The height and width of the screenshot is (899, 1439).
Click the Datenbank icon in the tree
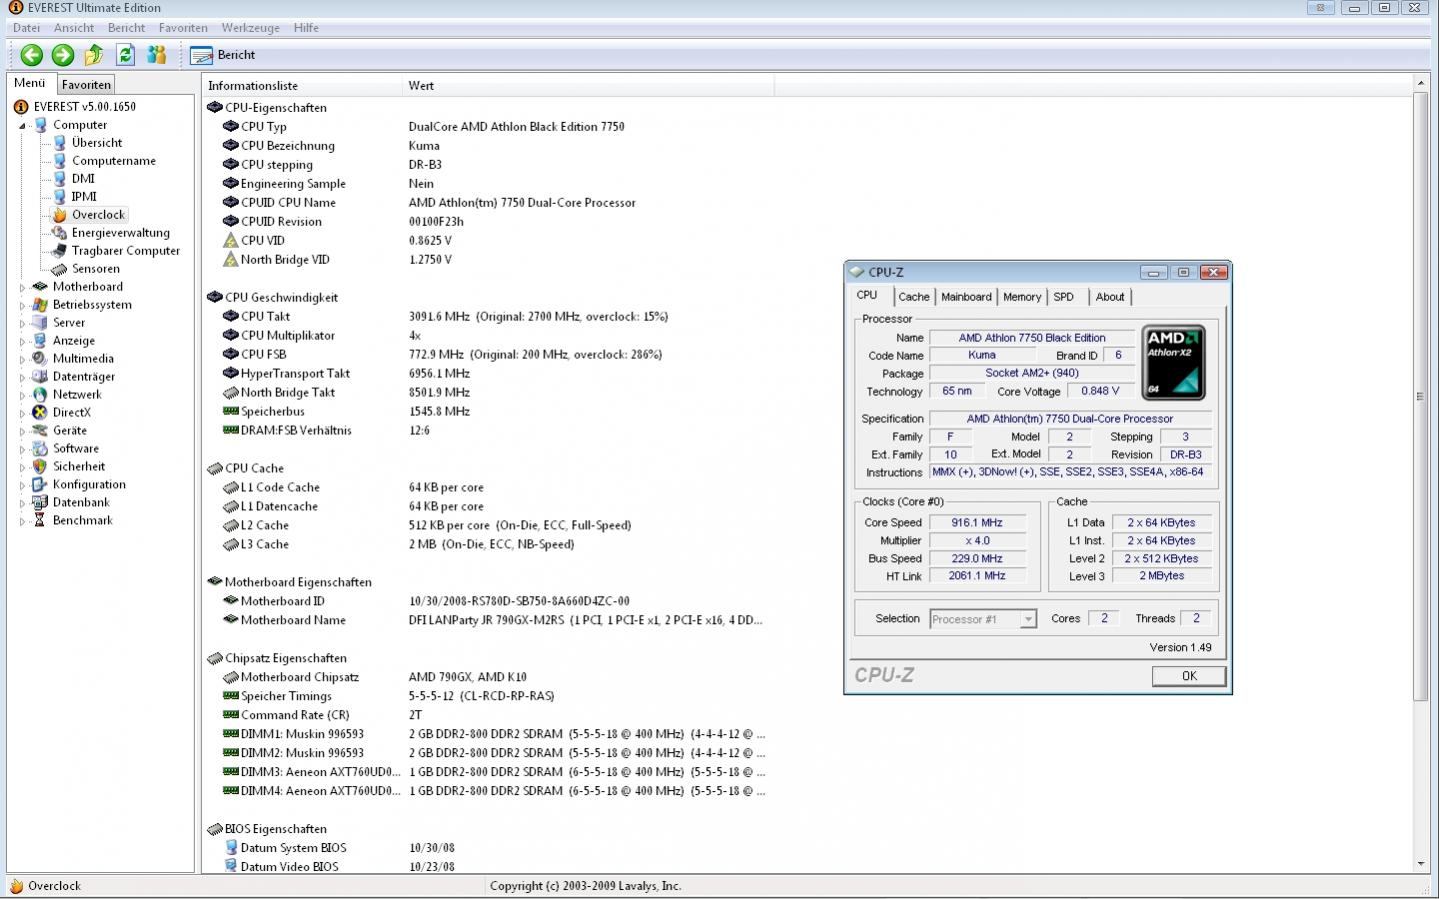coord(40,503)
